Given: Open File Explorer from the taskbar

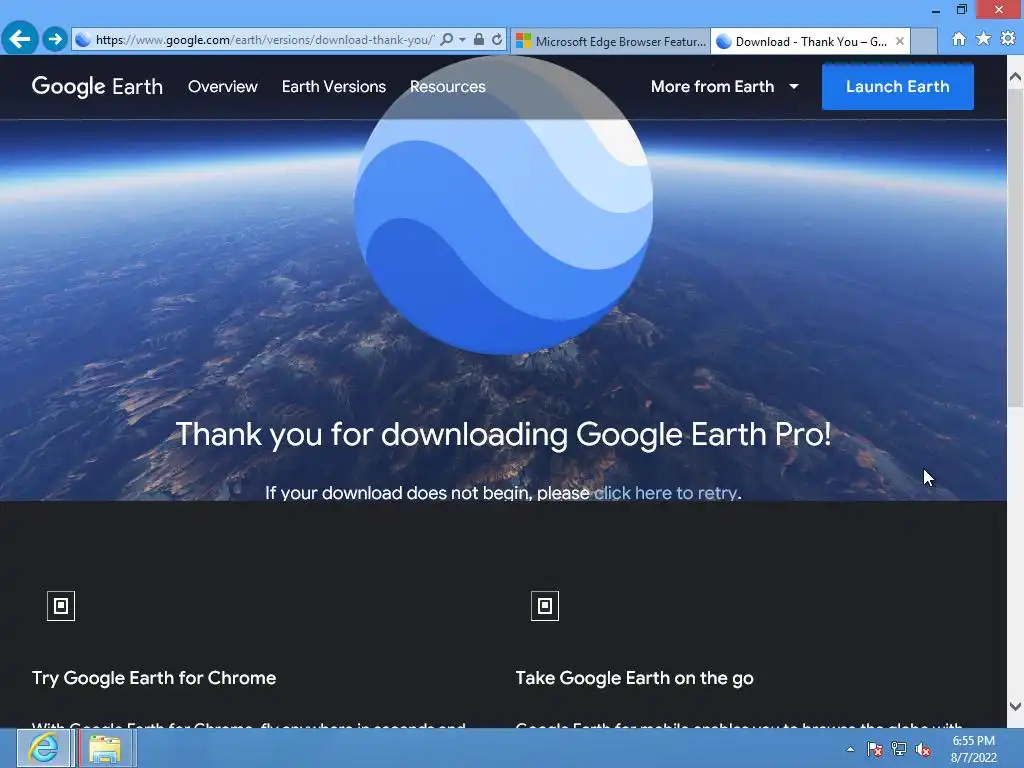Looking at the screenshot, I should (x=104, y=748).
